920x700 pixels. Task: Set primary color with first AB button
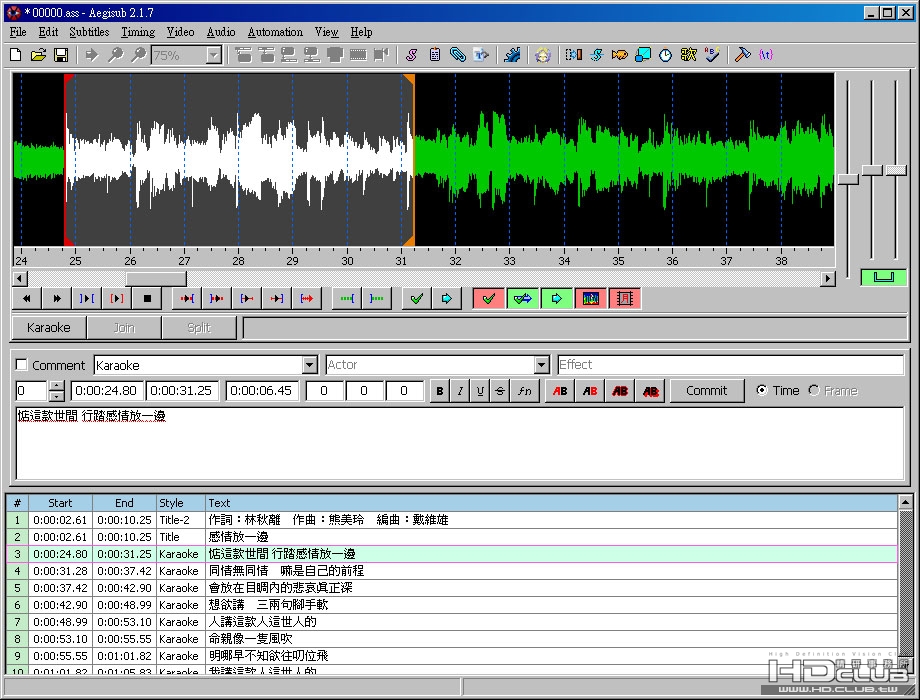(x=560, y=391)
